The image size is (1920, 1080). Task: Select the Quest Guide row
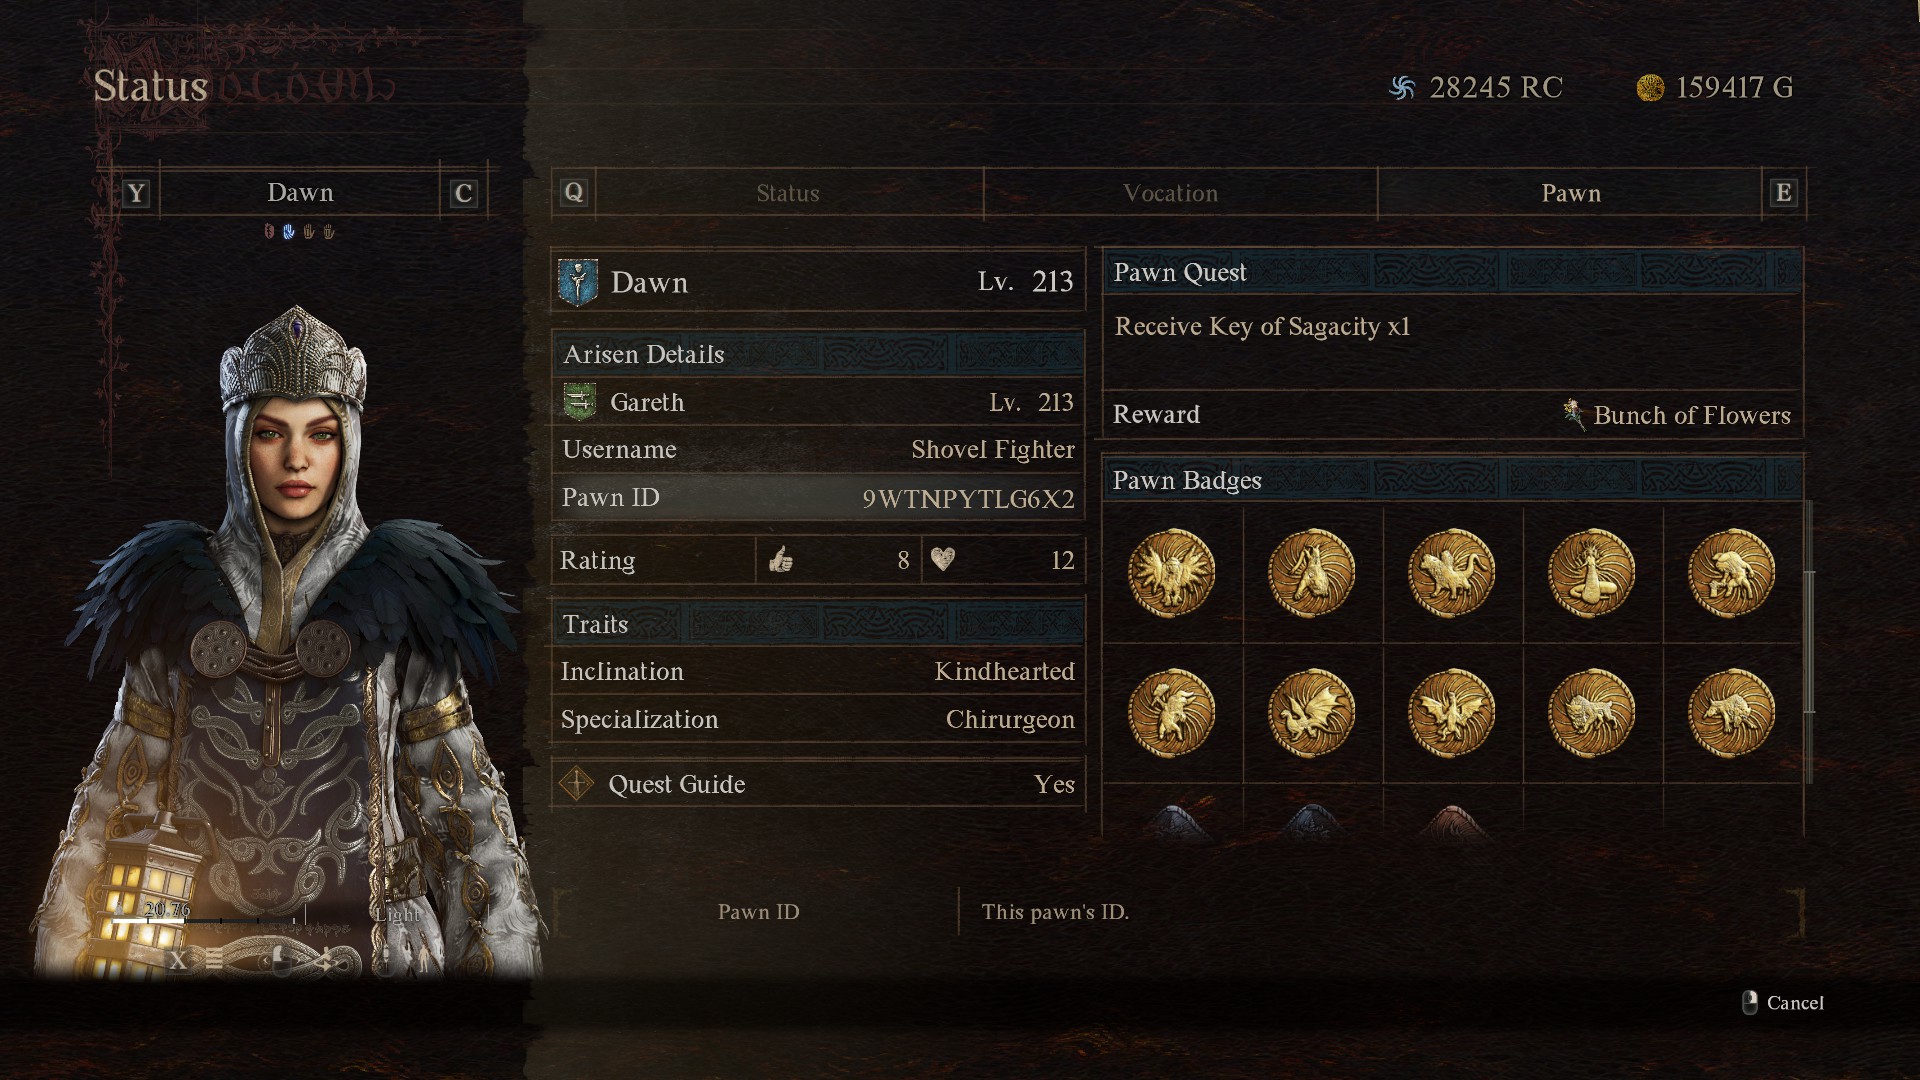click(x=818, y=784)
